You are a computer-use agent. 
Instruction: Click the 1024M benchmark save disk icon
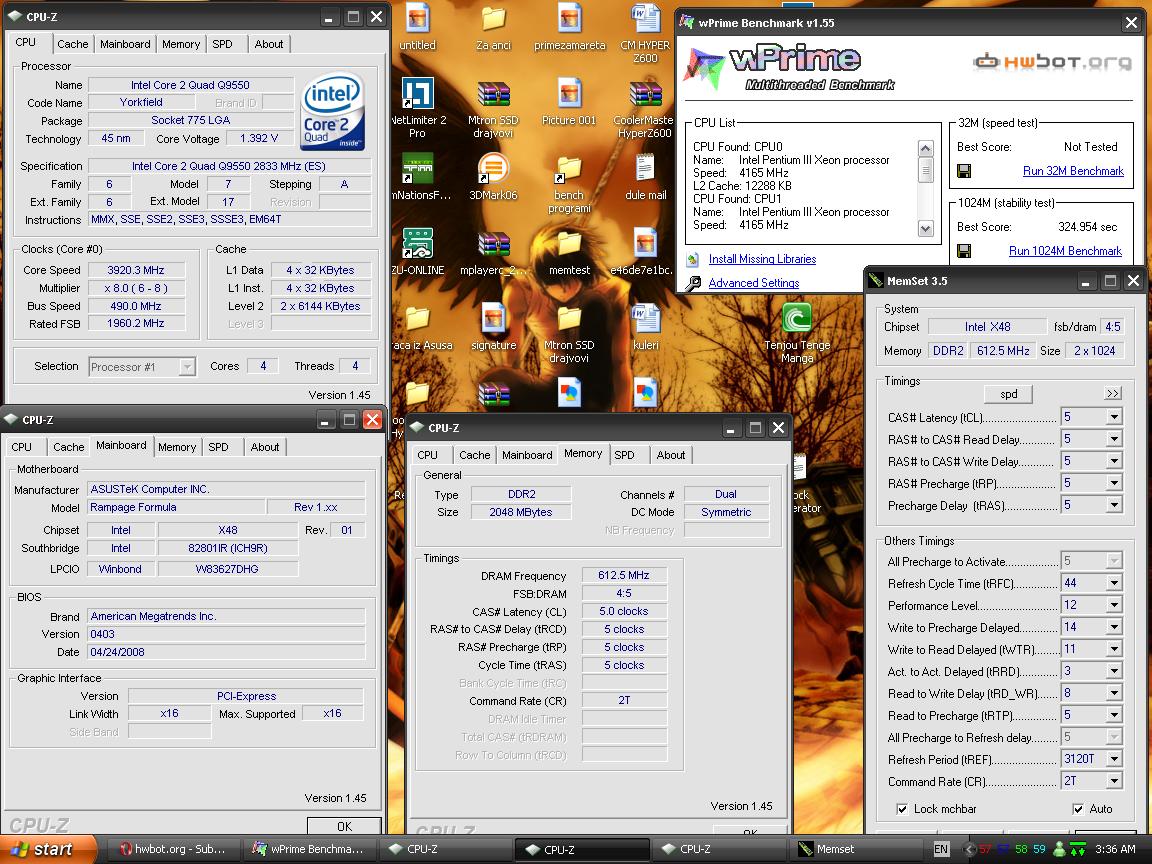(964, 251)
